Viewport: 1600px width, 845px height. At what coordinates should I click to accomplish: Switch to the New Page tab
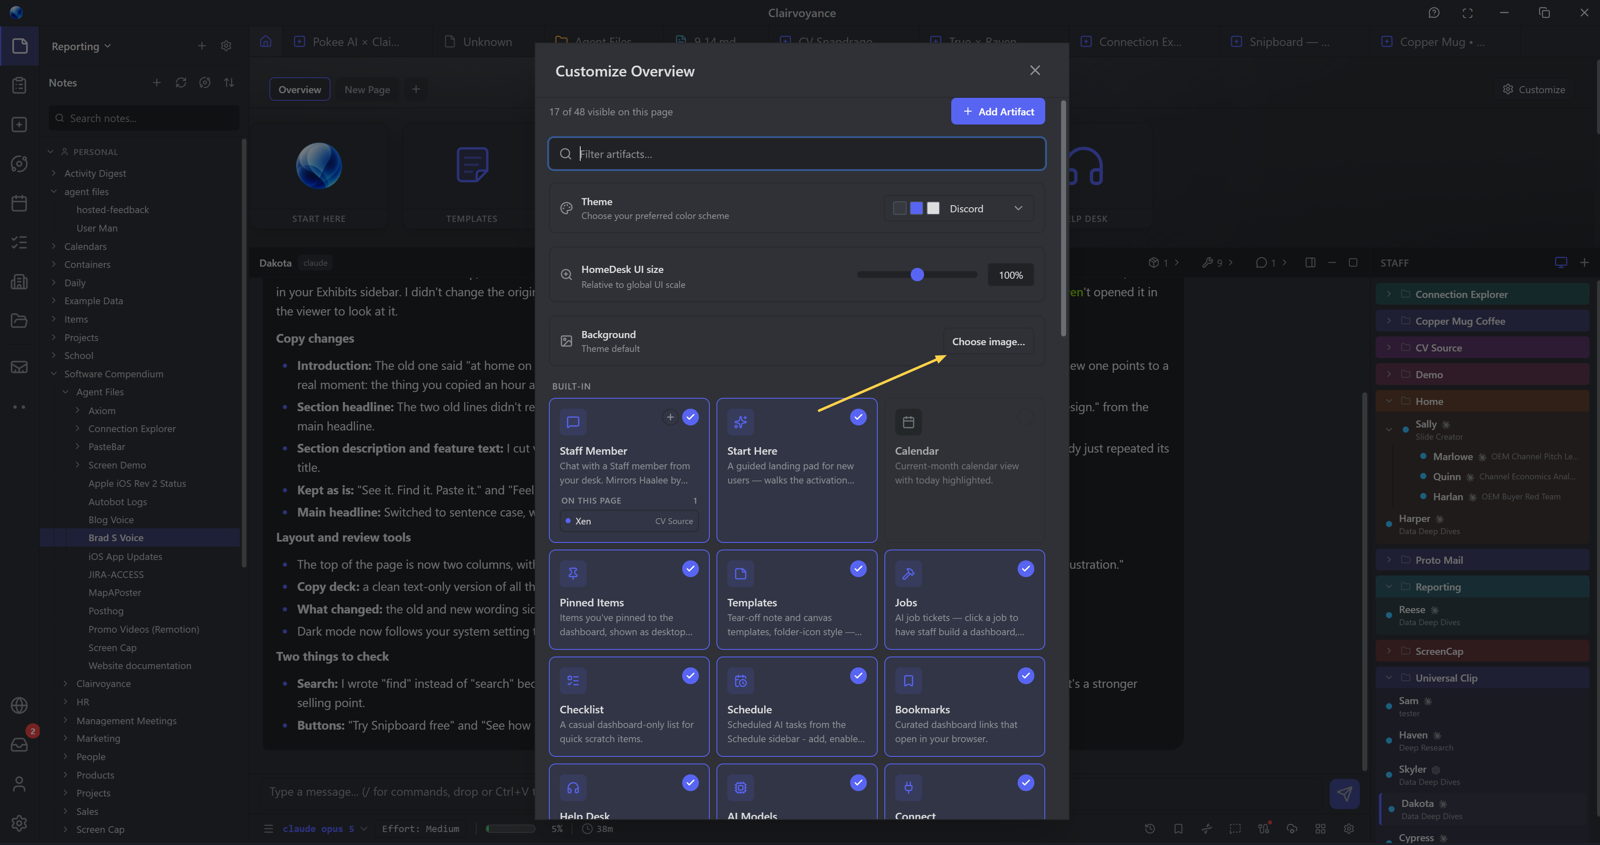[x=367, y=90]
